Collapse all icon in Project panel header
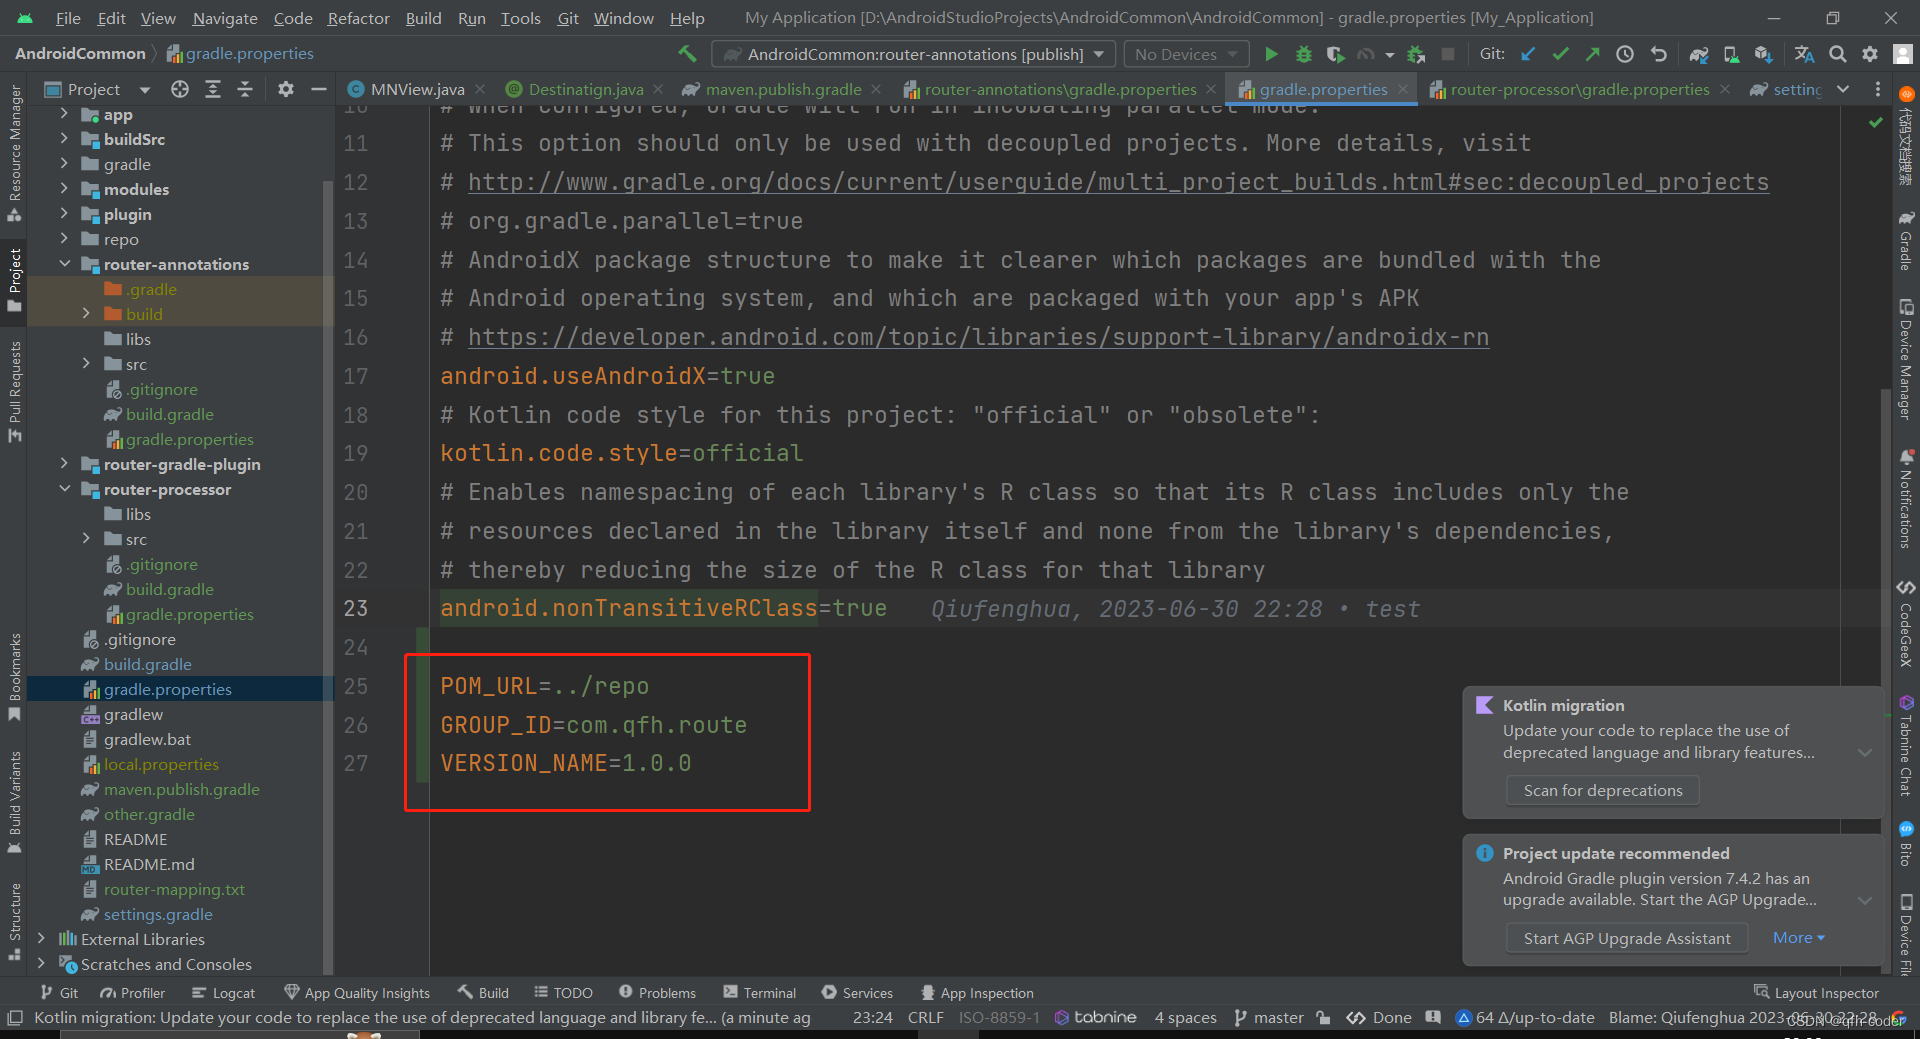Image resolution: width=1920 pixels, height=1039 pixels. pyautogui.click(x=245, y=89)
